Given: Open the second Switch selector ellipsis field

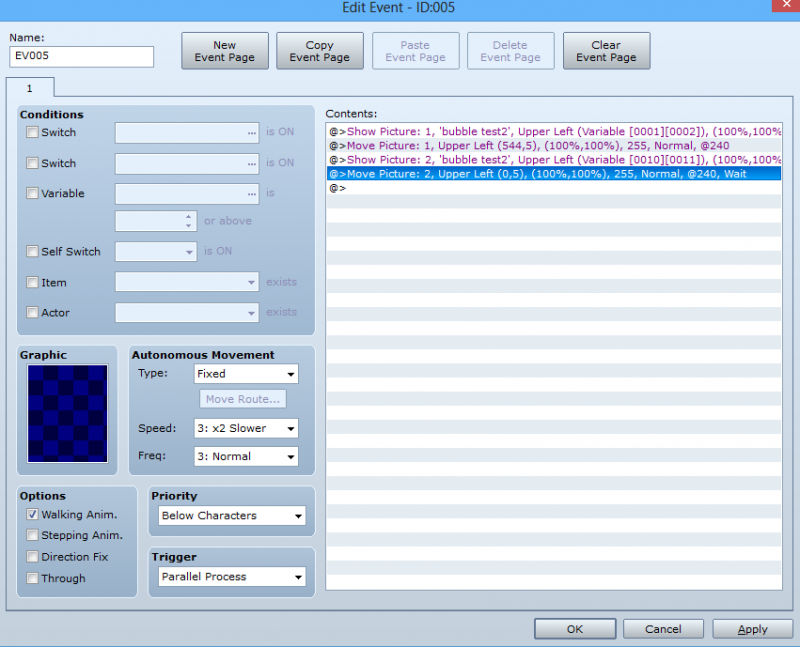Looking at the screenshot, I should pyautogui.click(x=187, y=164).
